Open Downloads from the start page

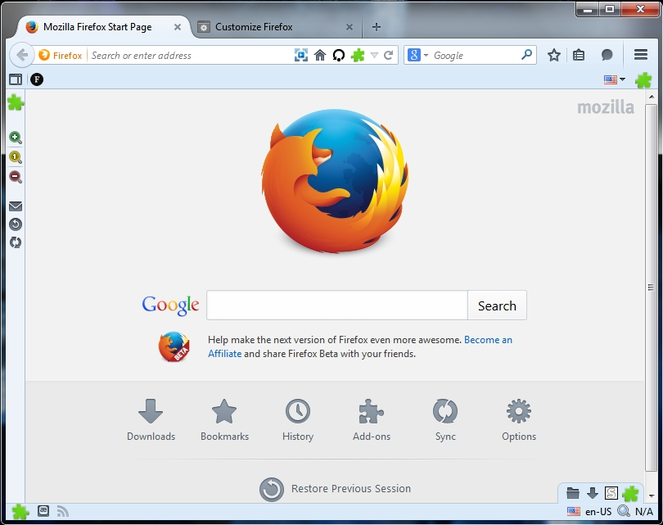(151, 420)
